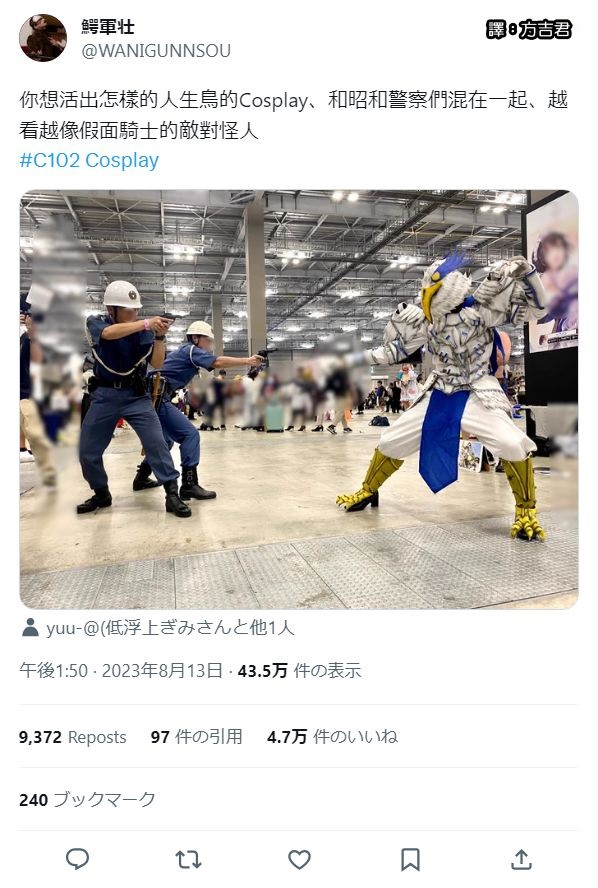The image size is (598, 888).
Task: Click the 240 ブックマーク count
Action: click(x=87, y=800)
